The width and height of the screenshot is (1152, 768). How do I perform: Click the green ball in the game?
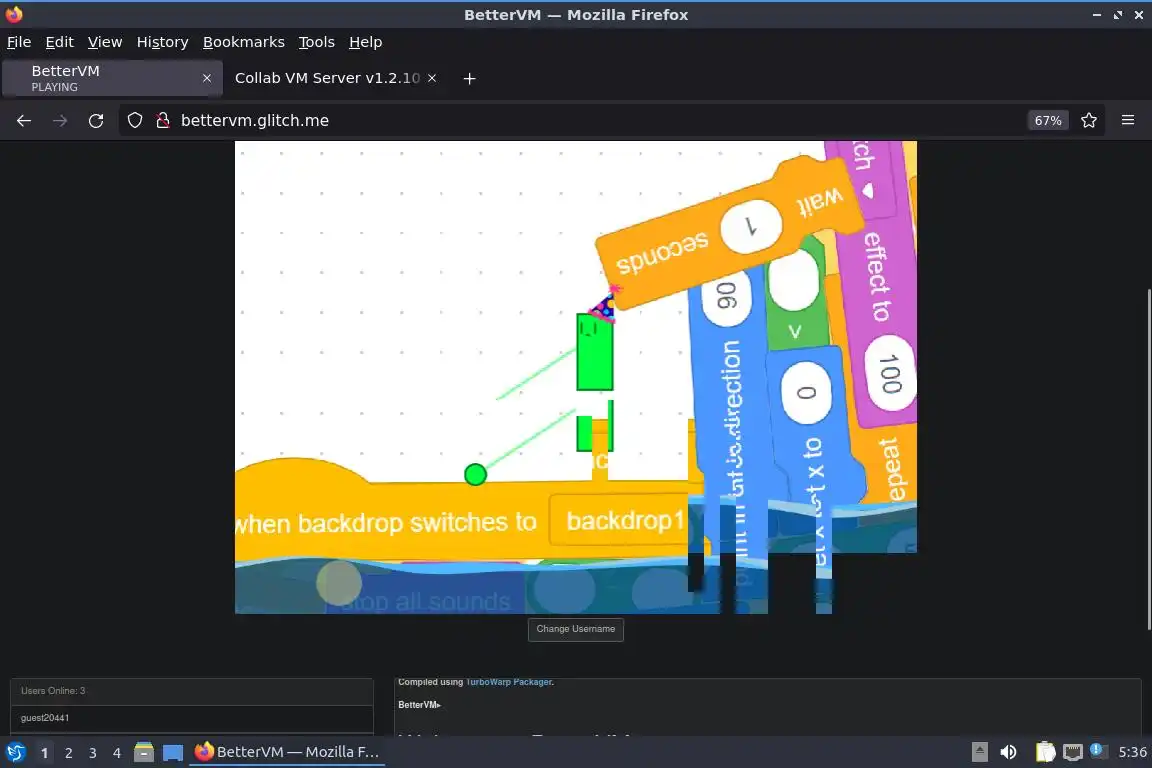point(475,475)
